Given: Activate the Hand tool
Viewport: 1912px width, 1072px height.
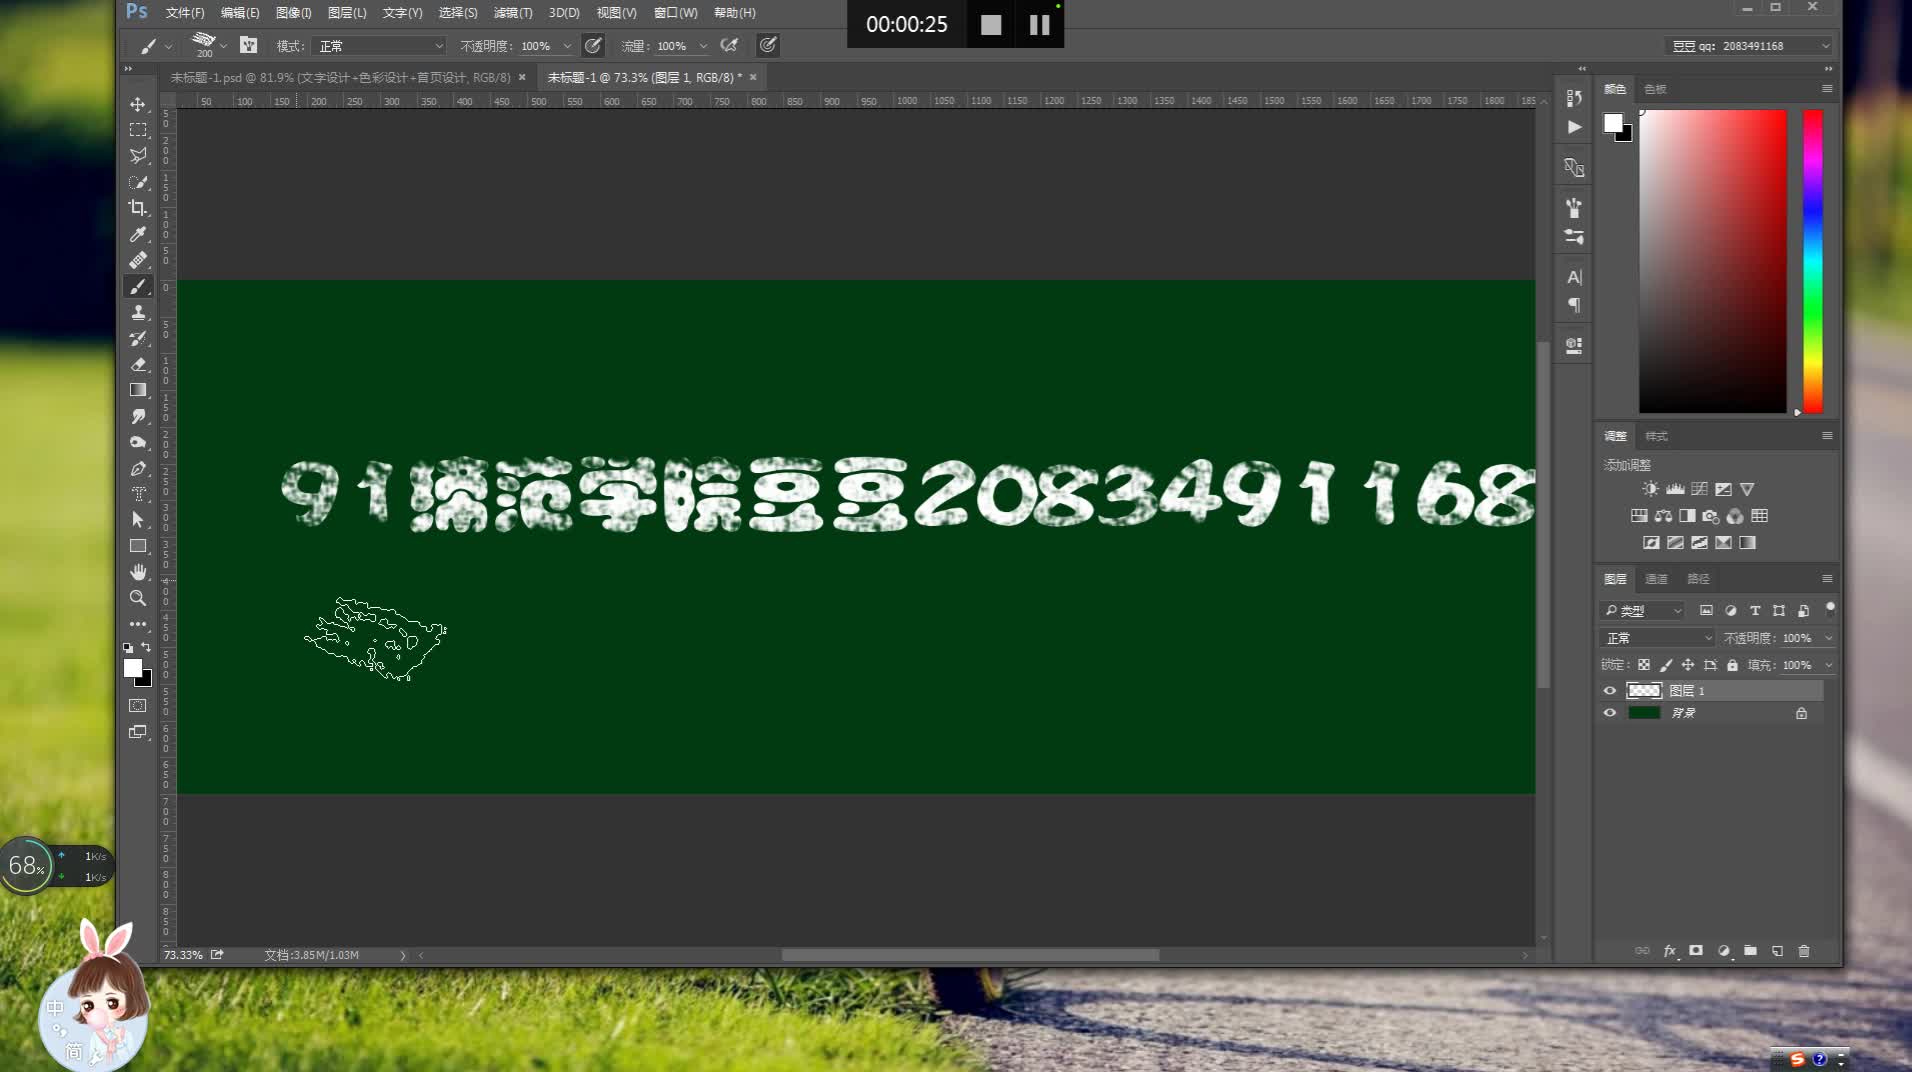Looking at the screenshot, I should (138, 572).
